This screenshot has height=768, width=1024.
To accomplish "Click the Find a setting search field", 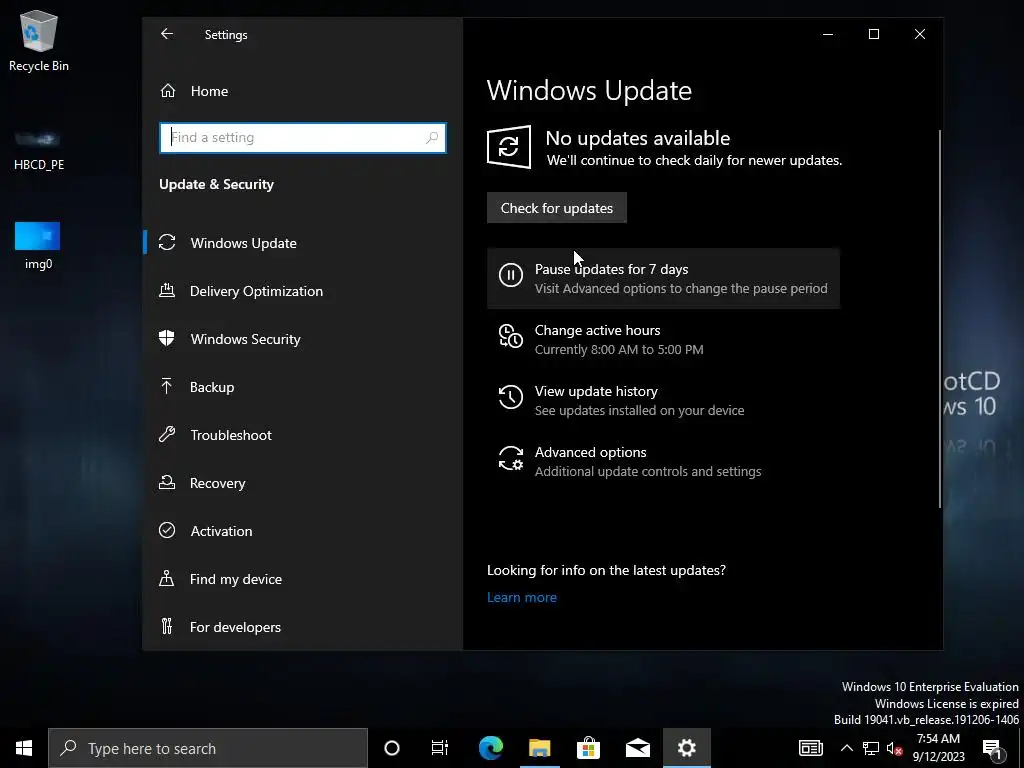I will click(302, 138).
